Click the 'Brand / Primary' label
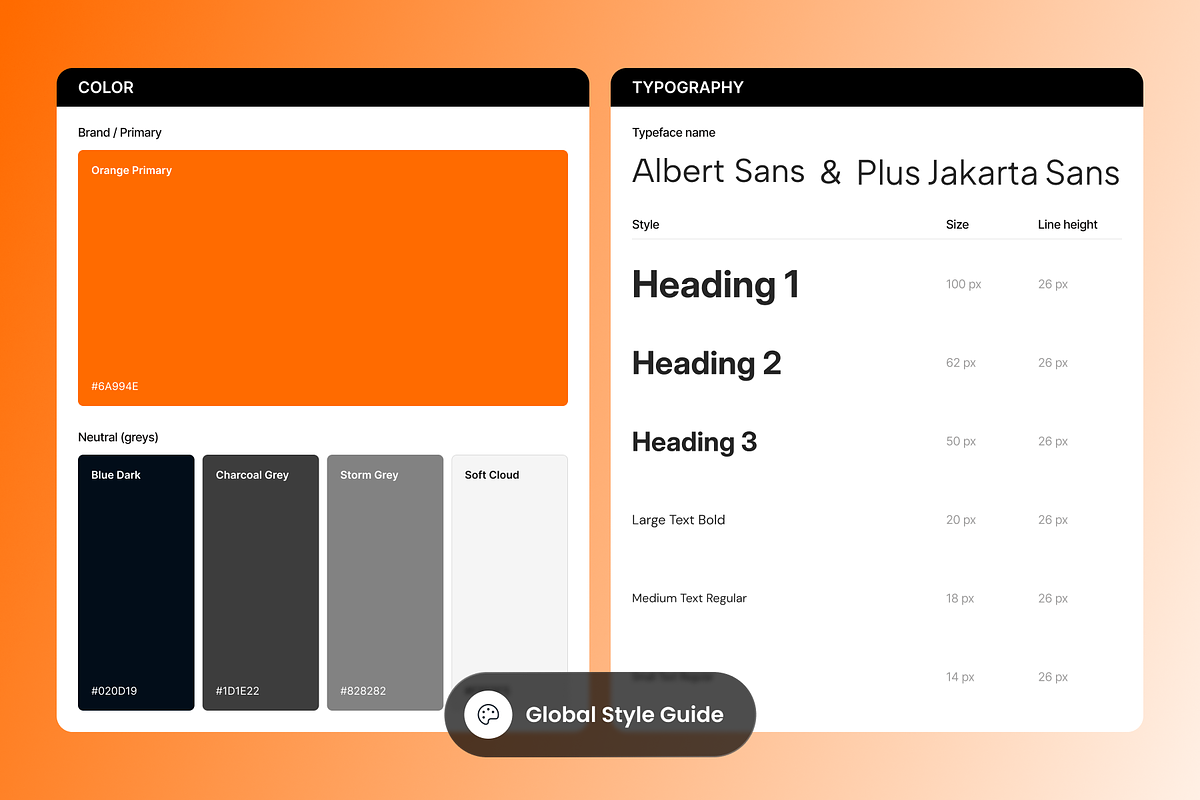 120,132
